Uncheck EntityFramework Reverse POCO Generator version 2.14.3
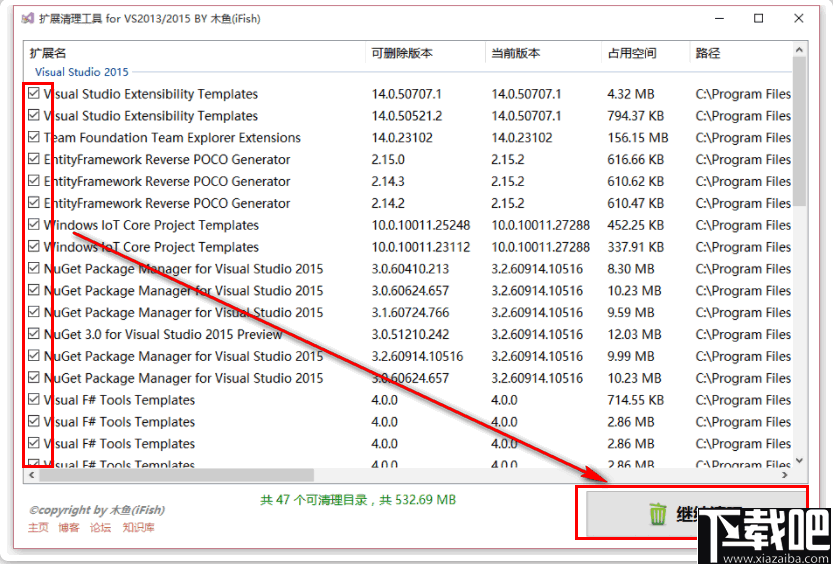Image resolution: width=833 pixels, height=564 pixels. click(34, 181)
